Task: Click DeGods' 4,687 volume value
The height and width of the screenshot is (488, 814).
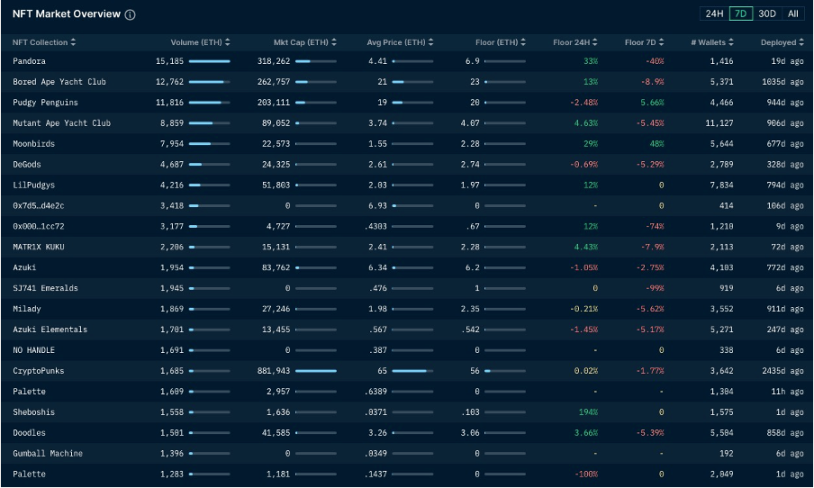Action: tap(172, 165)
